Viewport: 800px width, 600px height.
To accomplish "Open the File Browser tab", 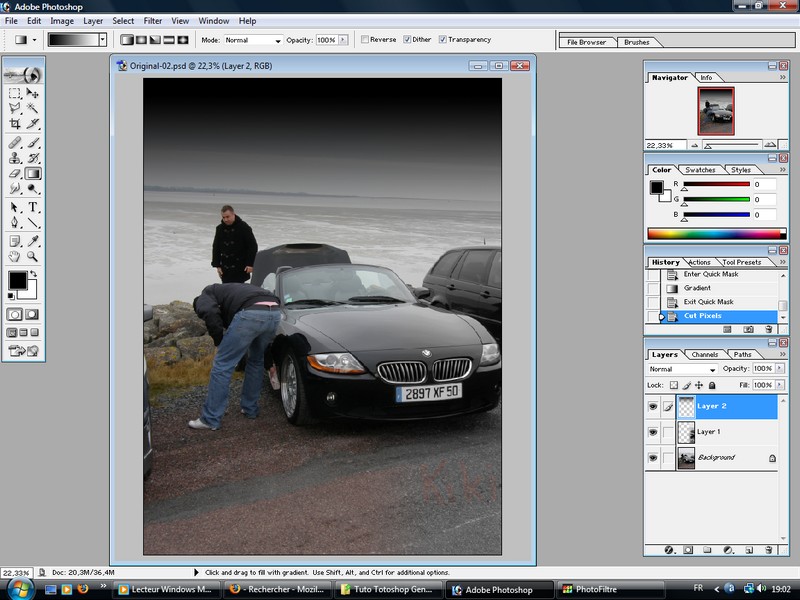I will pos(586,42).
